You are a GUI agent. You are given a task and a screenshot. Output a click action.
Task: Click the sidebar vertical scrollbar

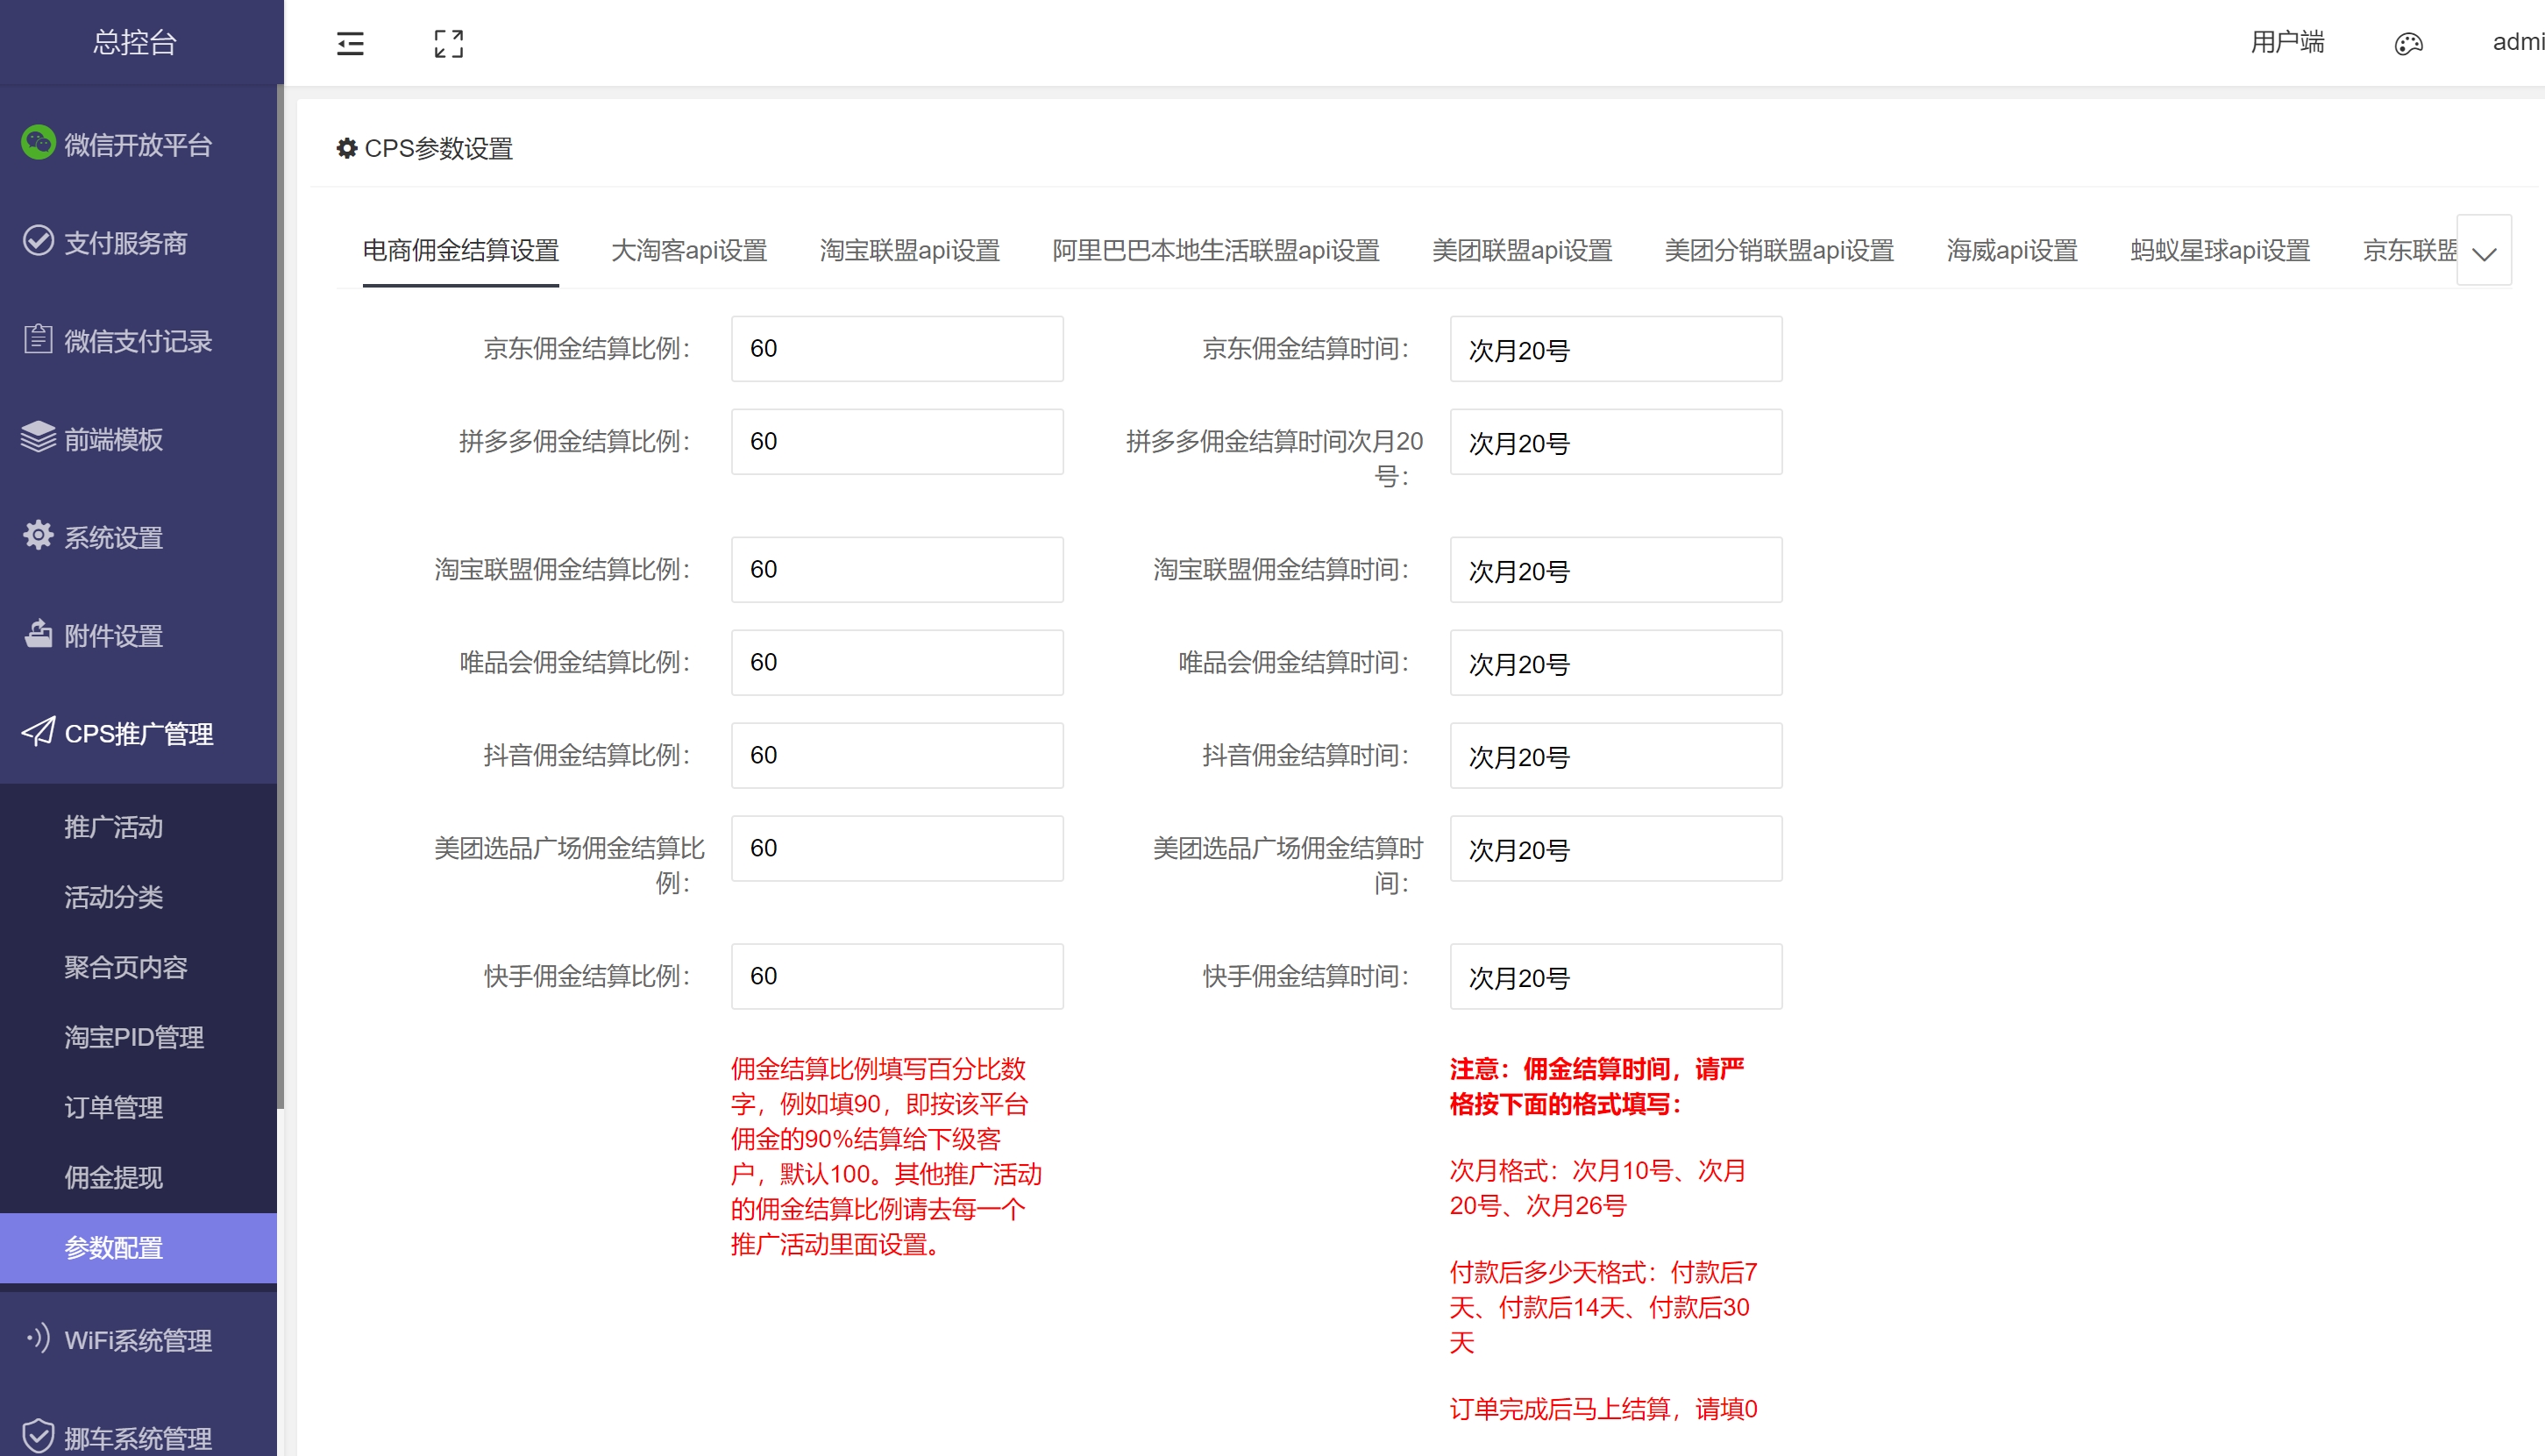pos(281,597)
